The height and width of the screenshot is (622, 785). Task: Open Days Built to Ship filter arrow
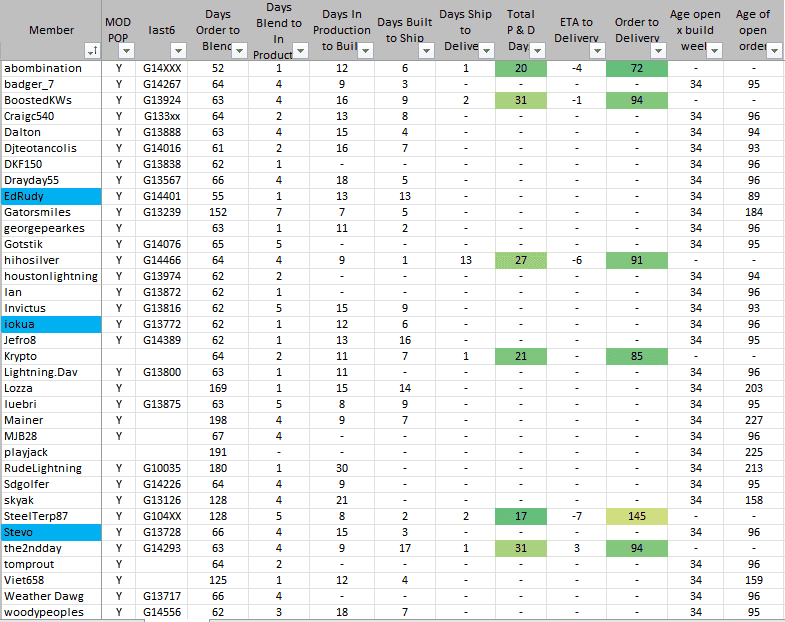pyautogui.click(x=429, y=51)
